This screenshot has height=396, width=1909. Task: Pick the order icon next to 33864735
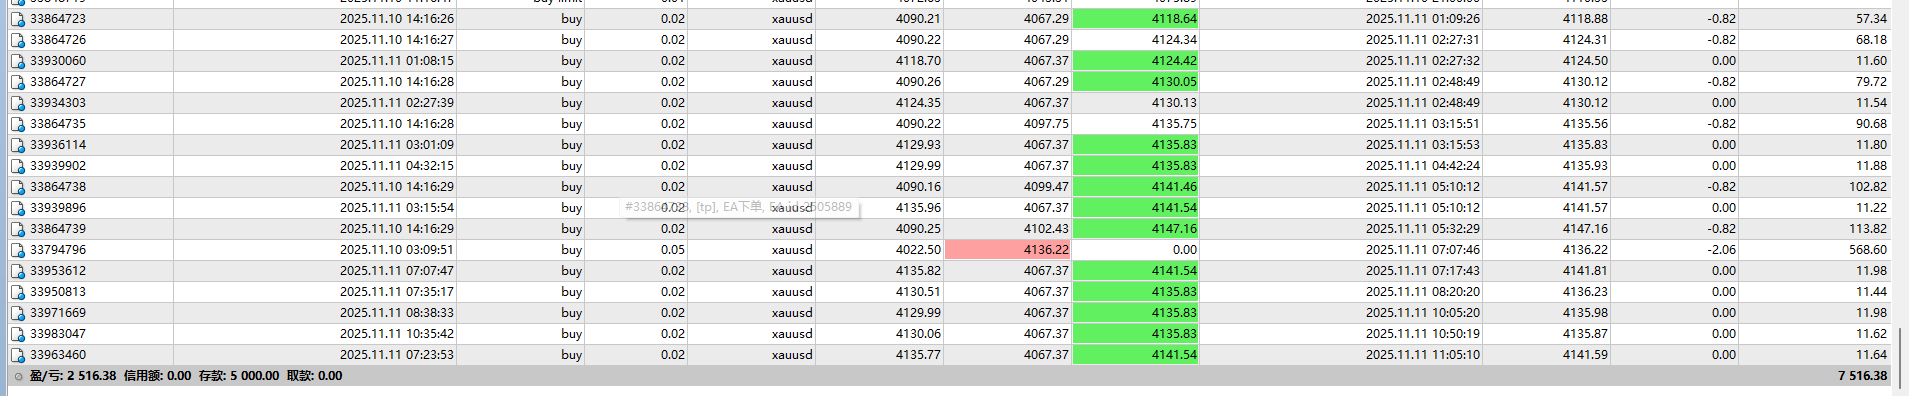[17, 124]
